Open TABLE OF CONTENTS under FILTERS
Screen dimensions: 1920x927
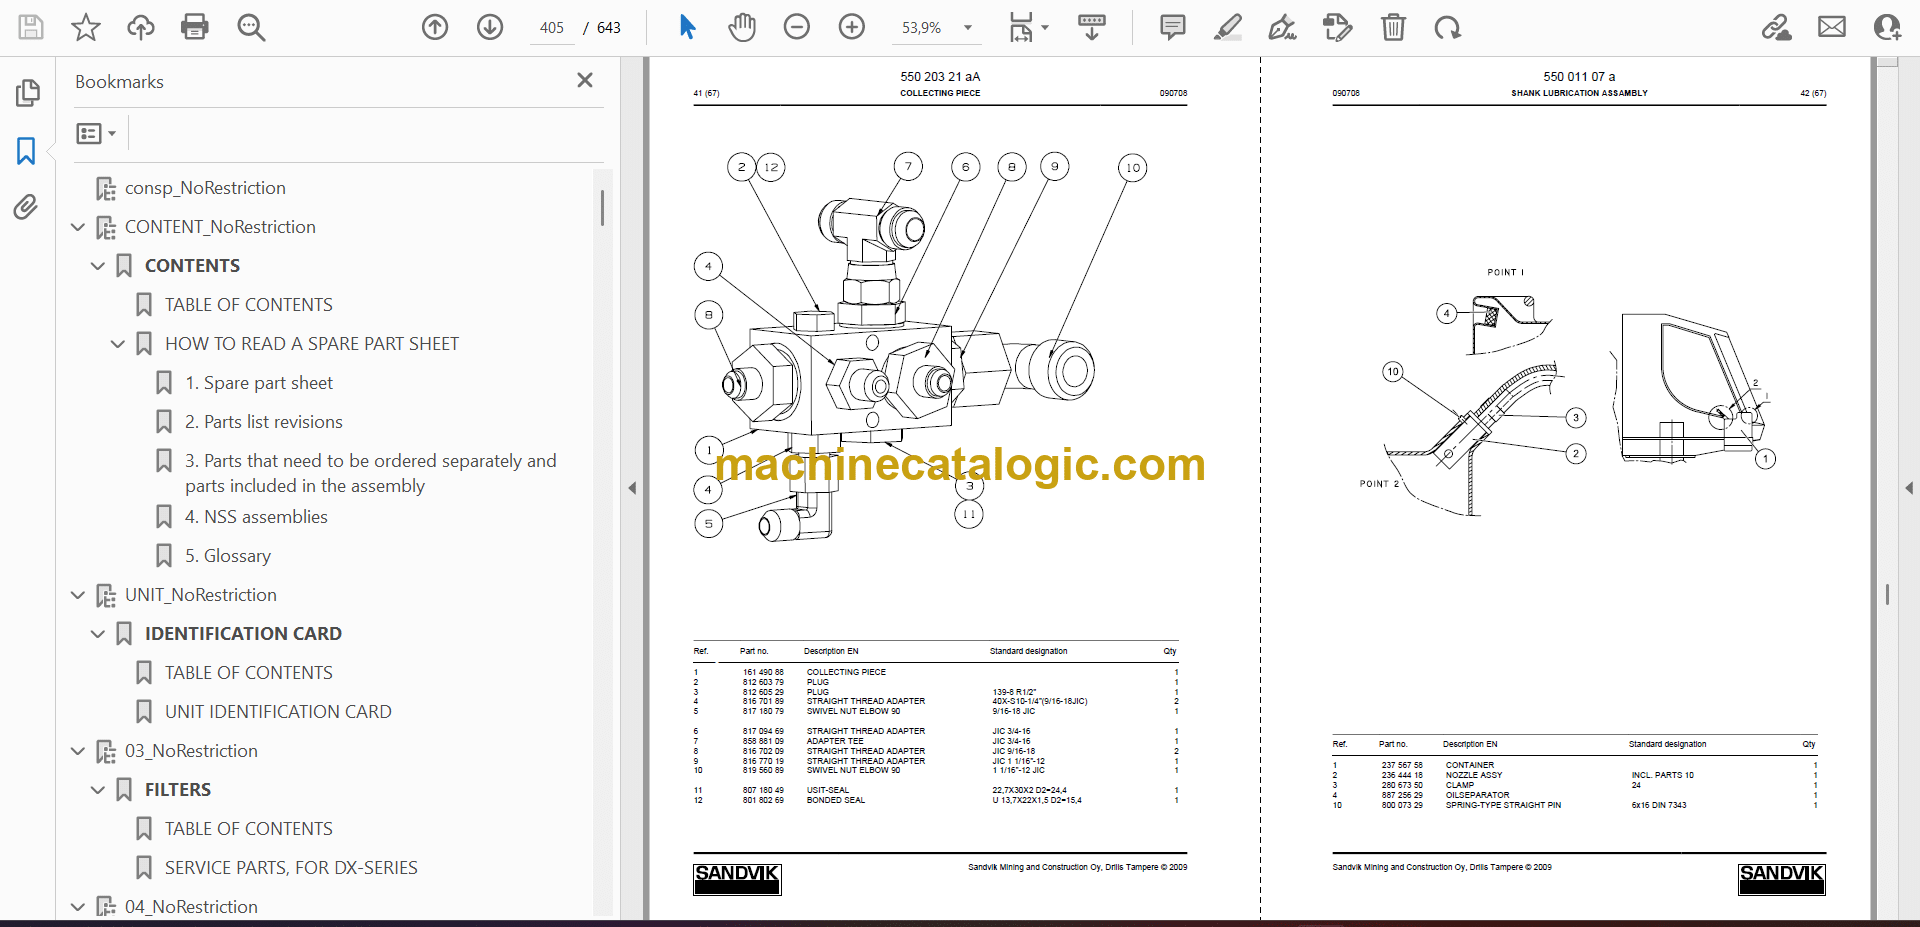click(x=249, y=829)
